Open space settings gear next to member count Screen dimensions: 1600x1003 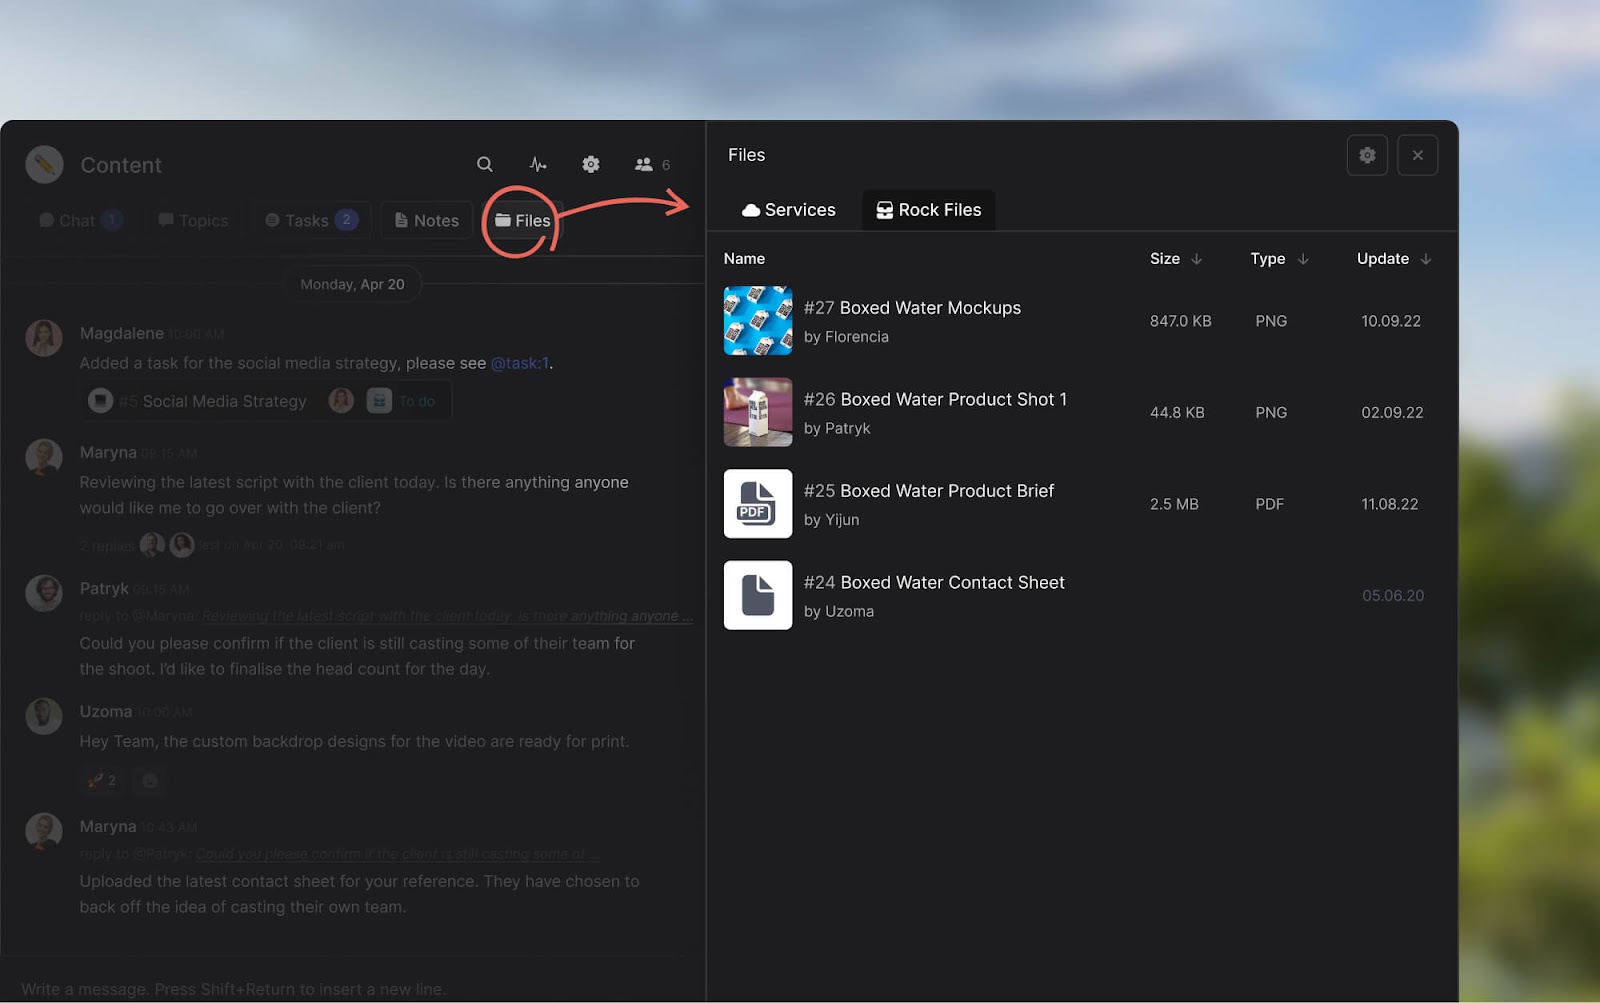coord(591,164)
